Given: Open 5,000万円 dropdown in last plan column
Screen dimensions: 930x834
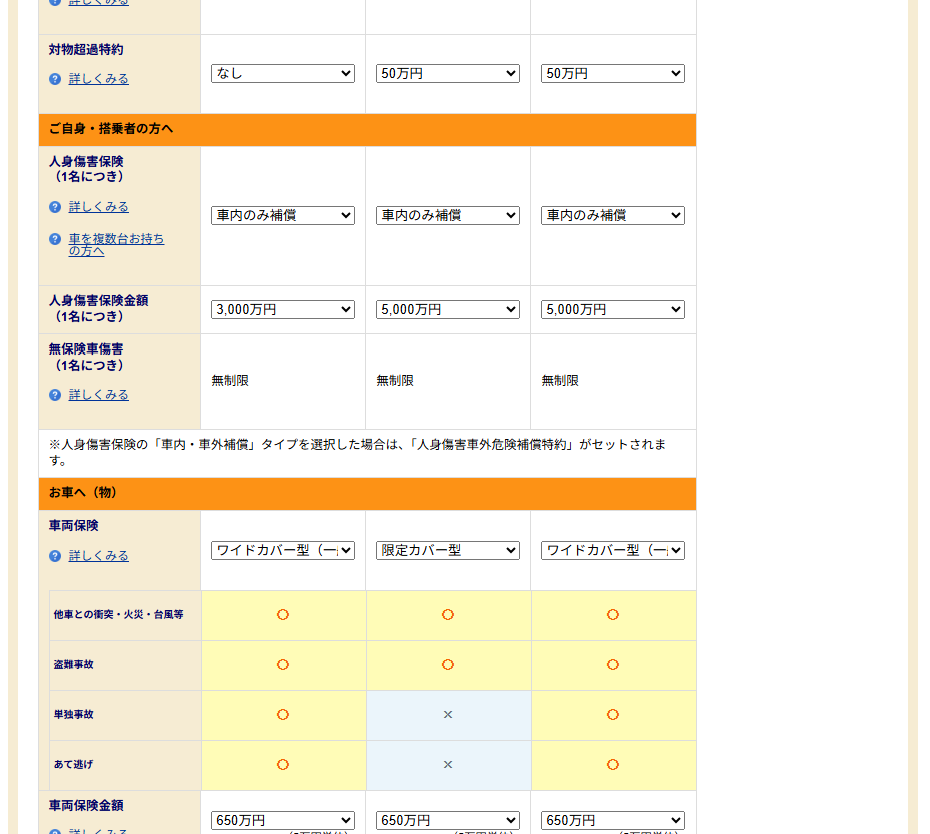Looking at the screenshot, I should tap(613, 310).
